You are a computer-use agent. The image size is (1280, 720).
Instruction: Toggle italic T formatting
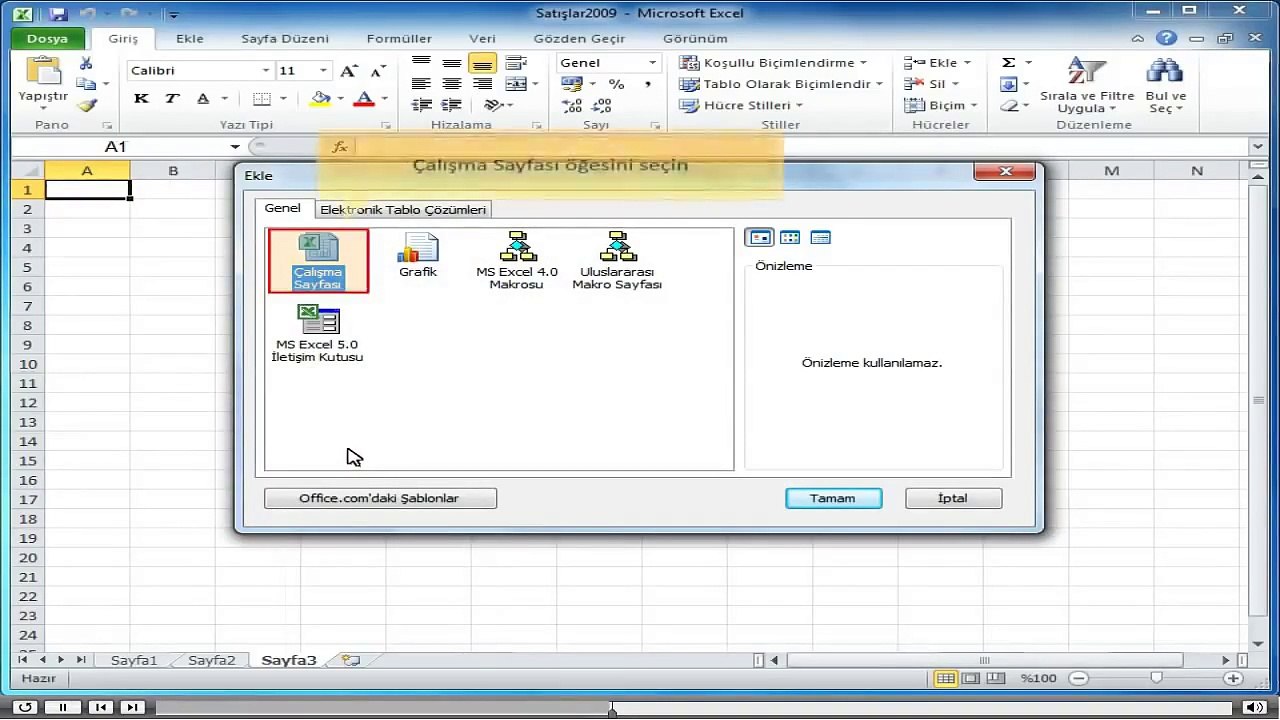(x=172, y=98)
